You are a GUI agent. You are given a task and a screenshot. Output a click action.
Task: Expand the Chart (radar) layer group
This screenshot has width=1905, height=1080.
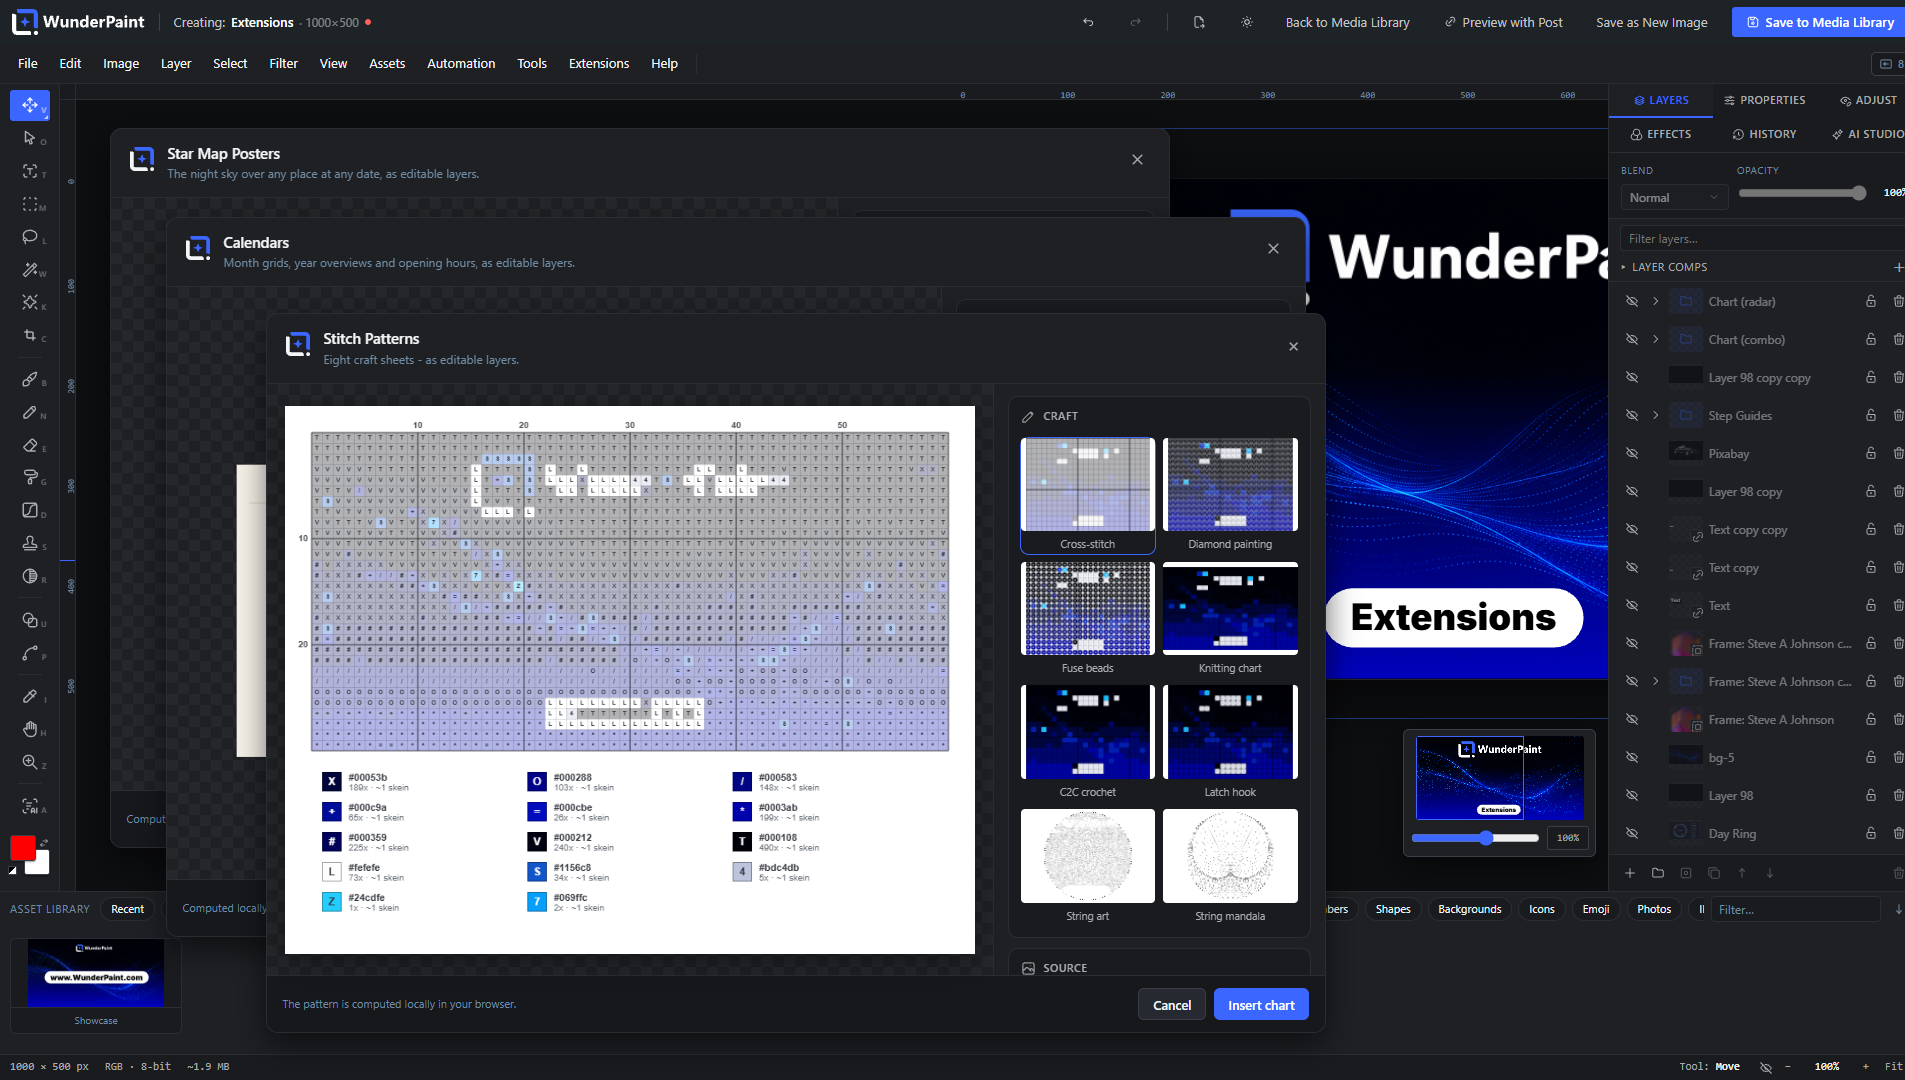(1656, 301)
